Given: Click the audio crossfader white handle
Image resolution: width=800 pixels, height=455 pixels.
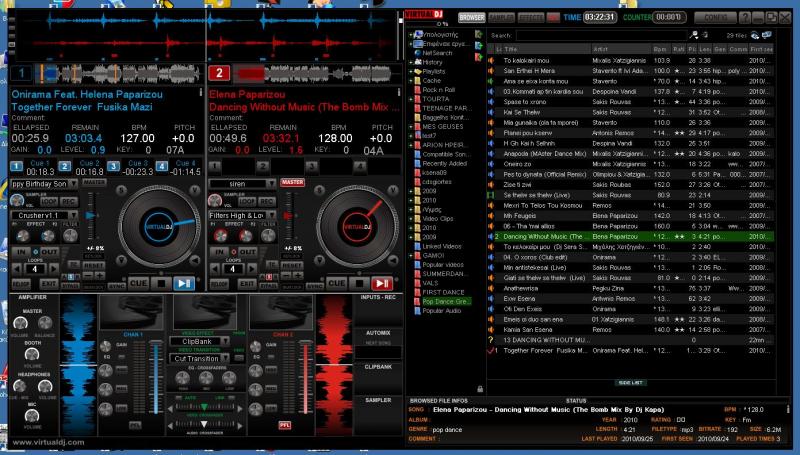Looking at the screenshot, I should point(204,424).
